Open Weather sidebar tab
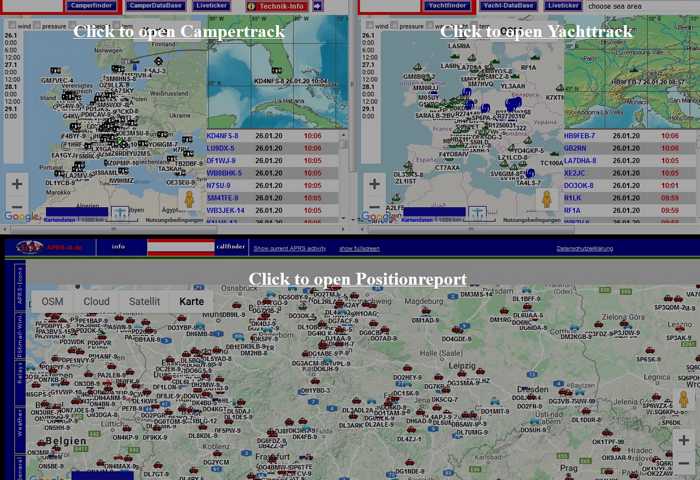Viewport: 700px width, 480px height. click(20, 429)
